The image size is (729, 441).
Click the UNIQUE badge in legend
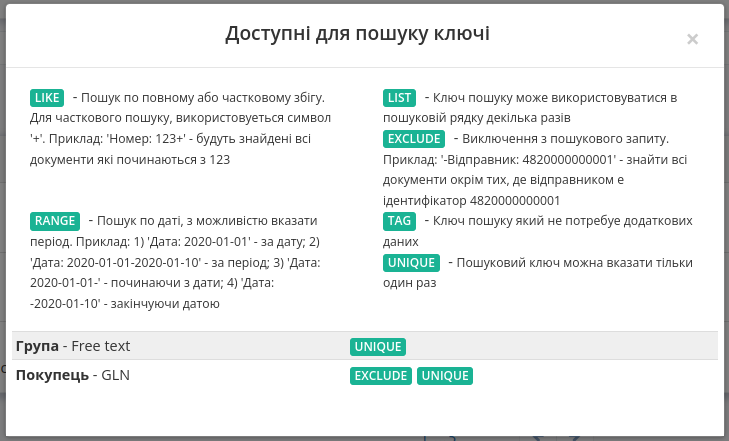pos(411,263)
